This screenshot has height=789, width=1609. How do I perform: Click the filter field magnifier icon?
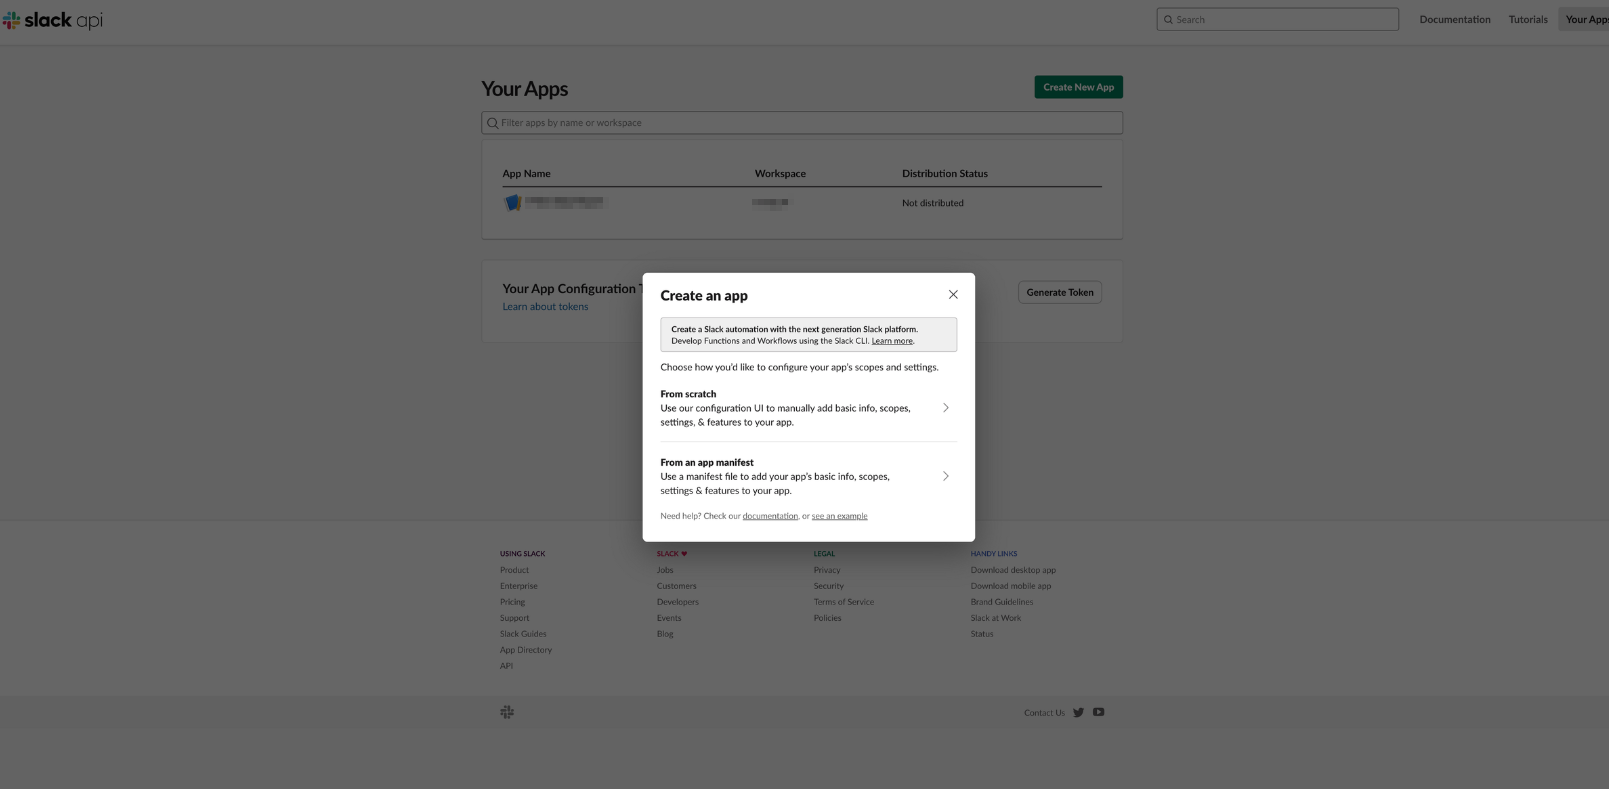(x=492, y=123)
